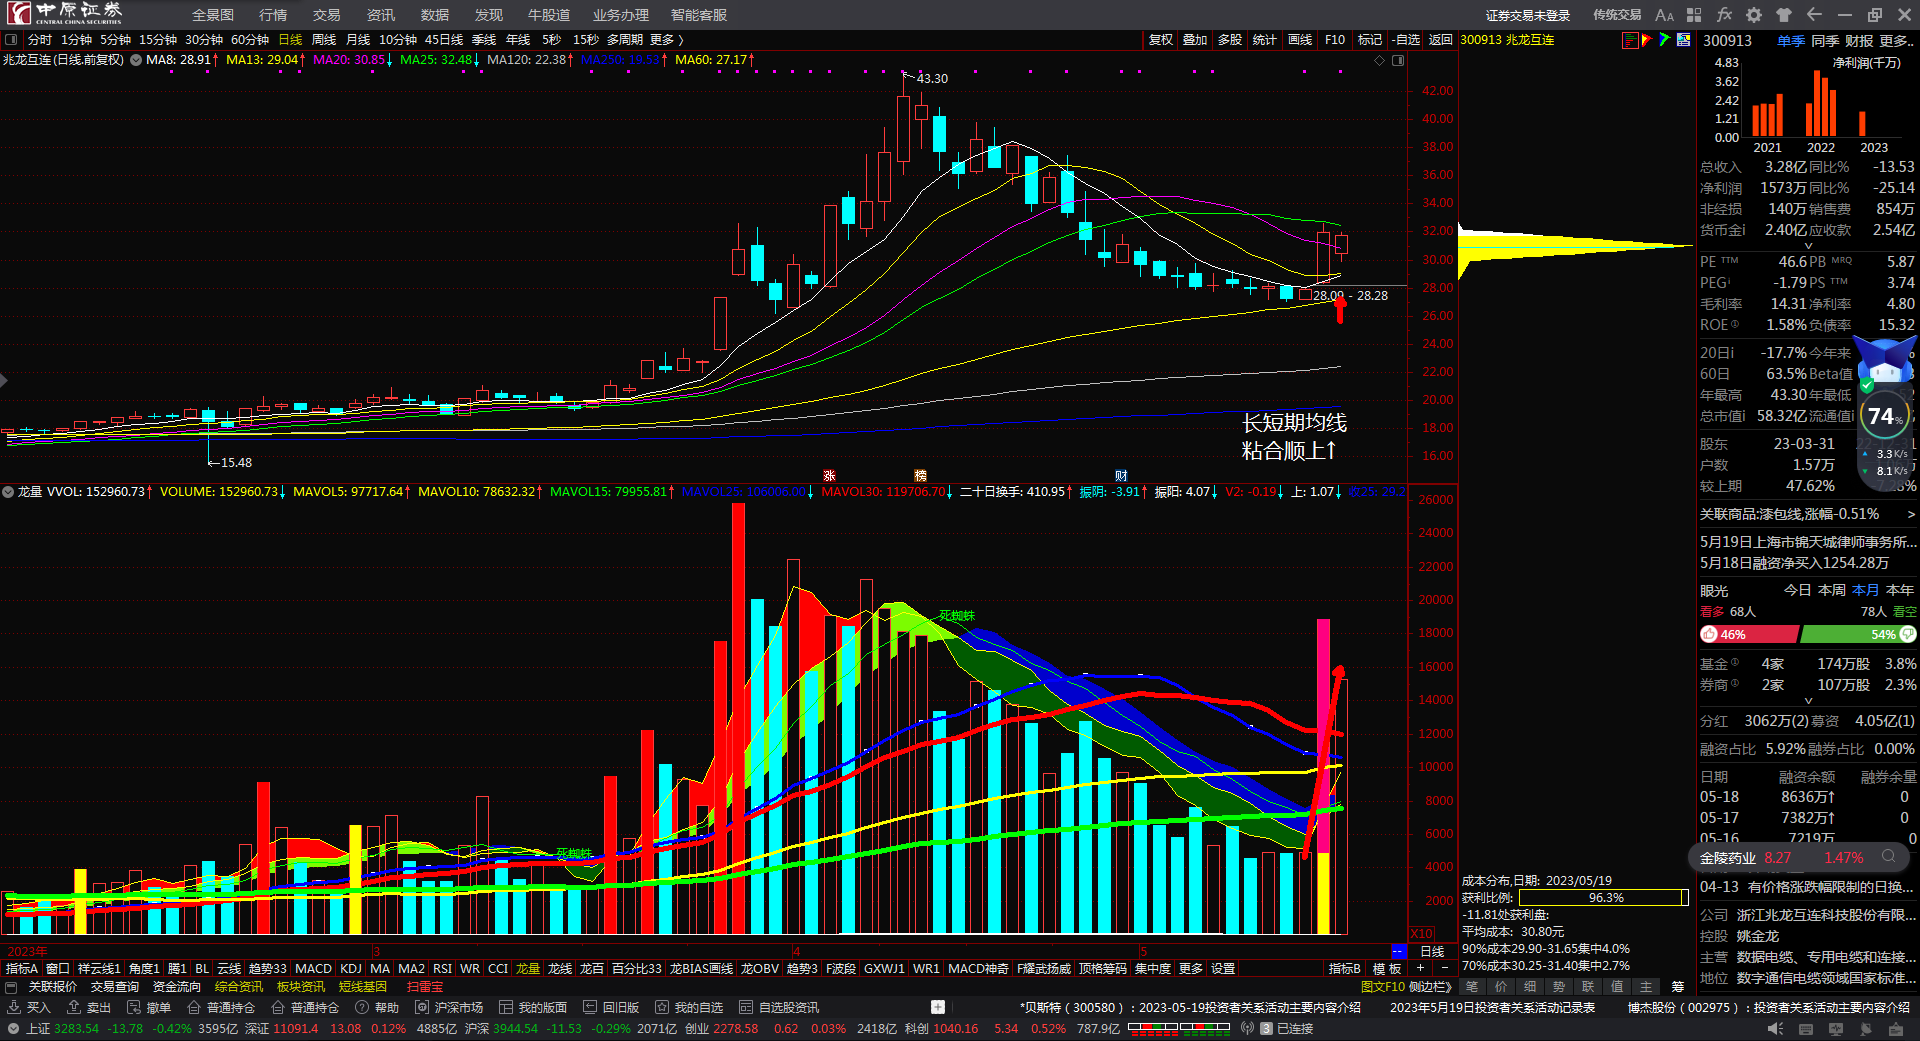Open the 图文F10 link
The width and height of the screenshot is (1920, 1041).
click(x=1383, y=987)
